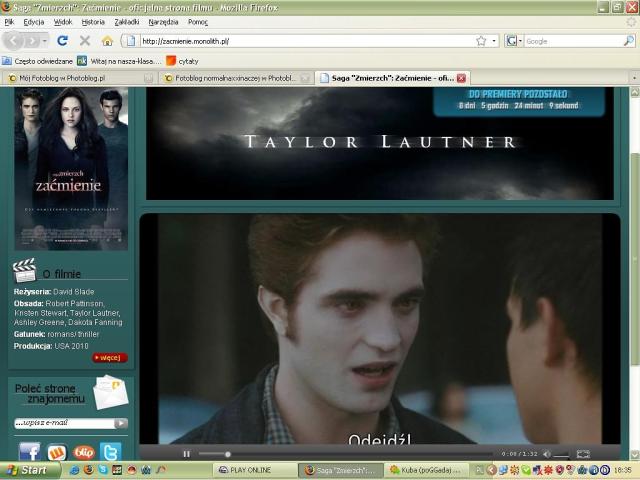640x480 pixels.
Task: Close the Saga Zmierzch tab
Action: point(461,78)
